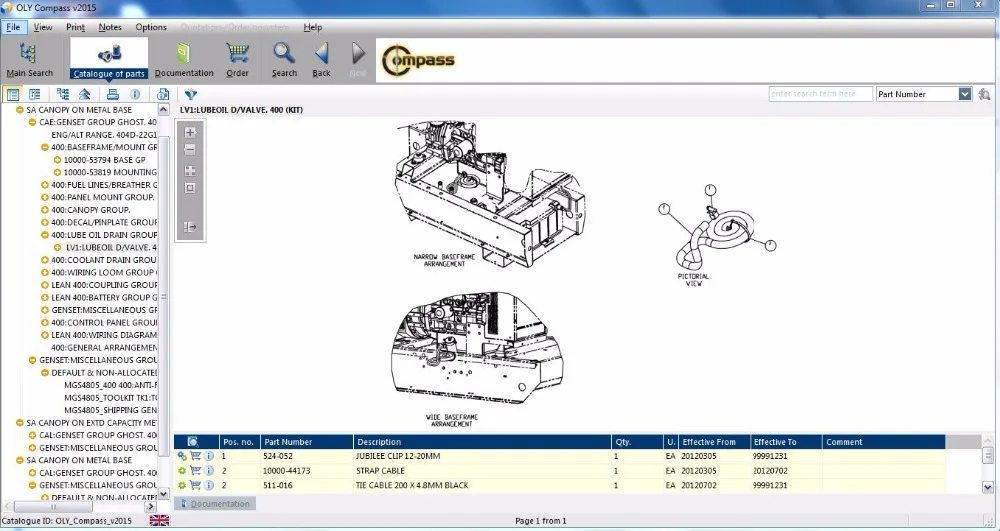Open the Help menu
Screen dimensions: 1000x531
tap(312, 27)
